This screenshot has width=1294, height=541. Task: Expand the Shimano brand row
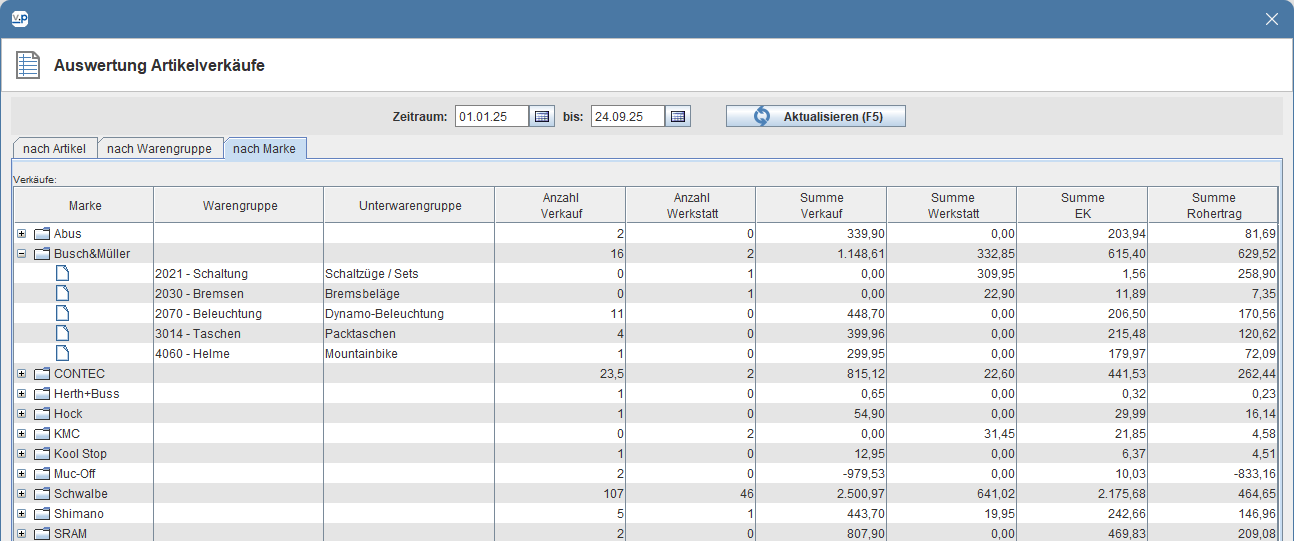coord(22,514)
